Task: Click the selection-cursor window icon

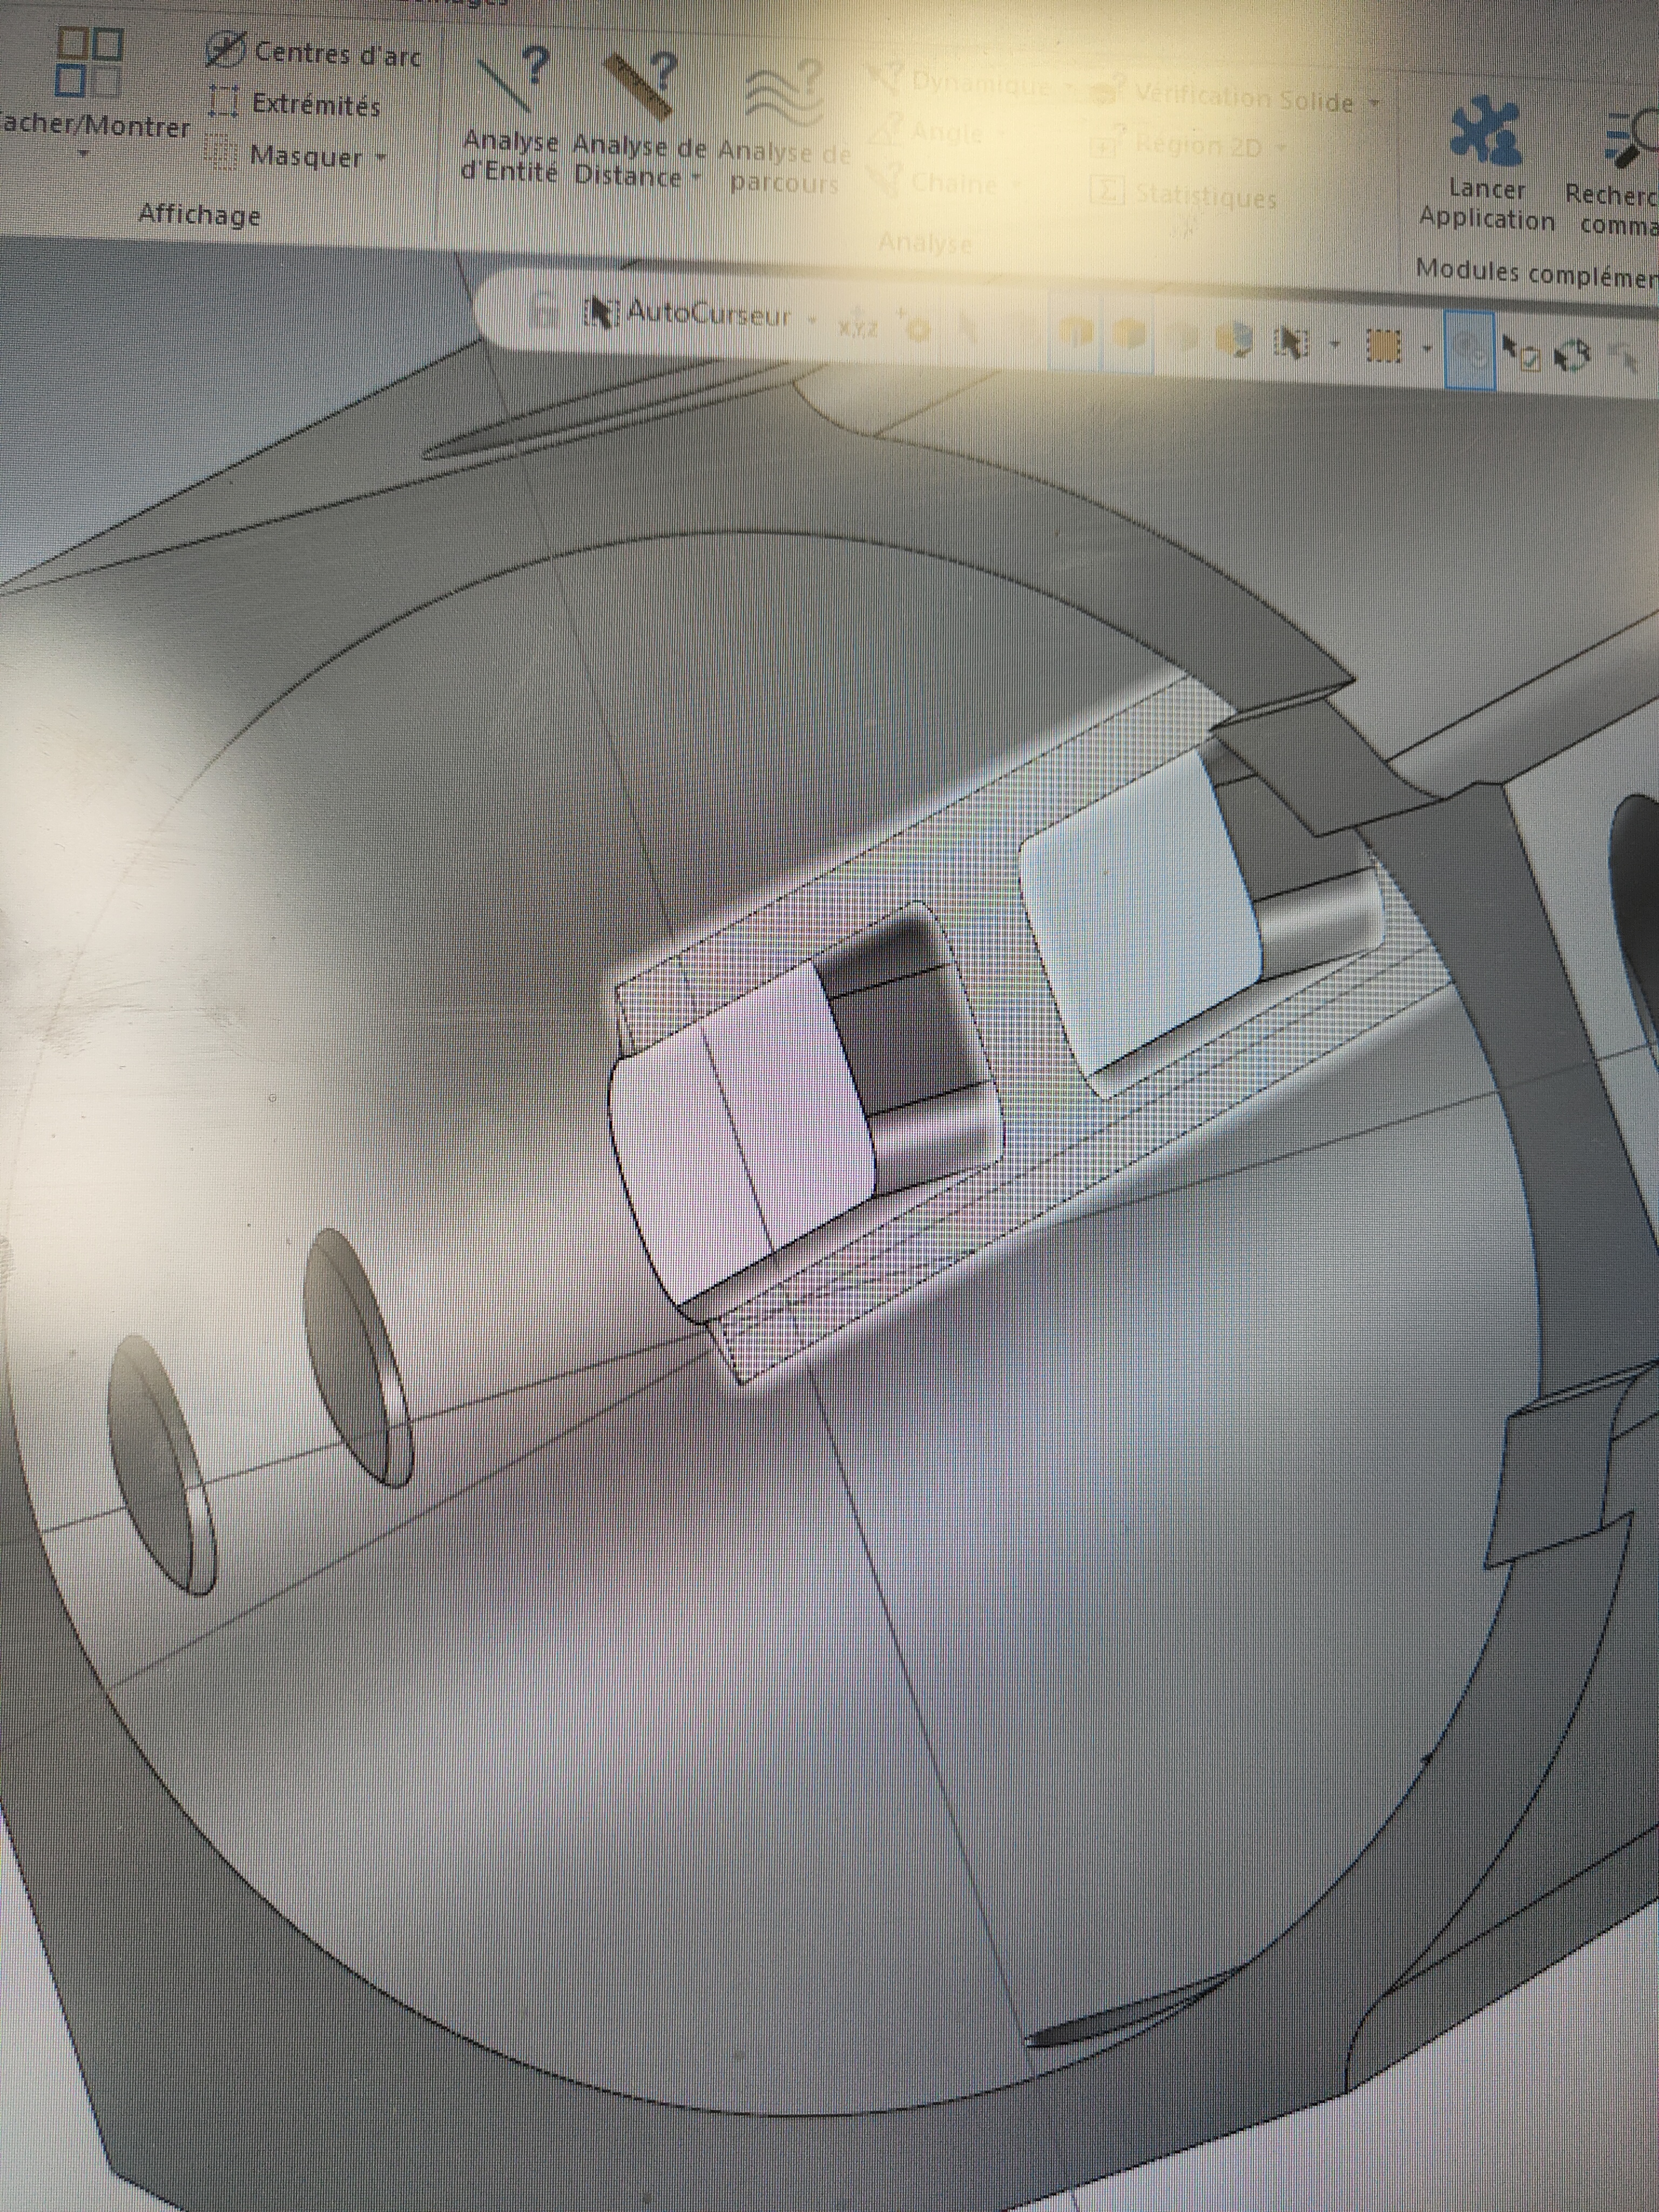Action: click(1291, 343)
